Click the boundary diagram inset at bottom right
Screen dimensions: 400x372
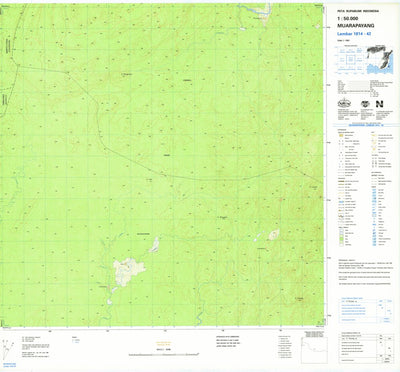[x=314, y=350]
